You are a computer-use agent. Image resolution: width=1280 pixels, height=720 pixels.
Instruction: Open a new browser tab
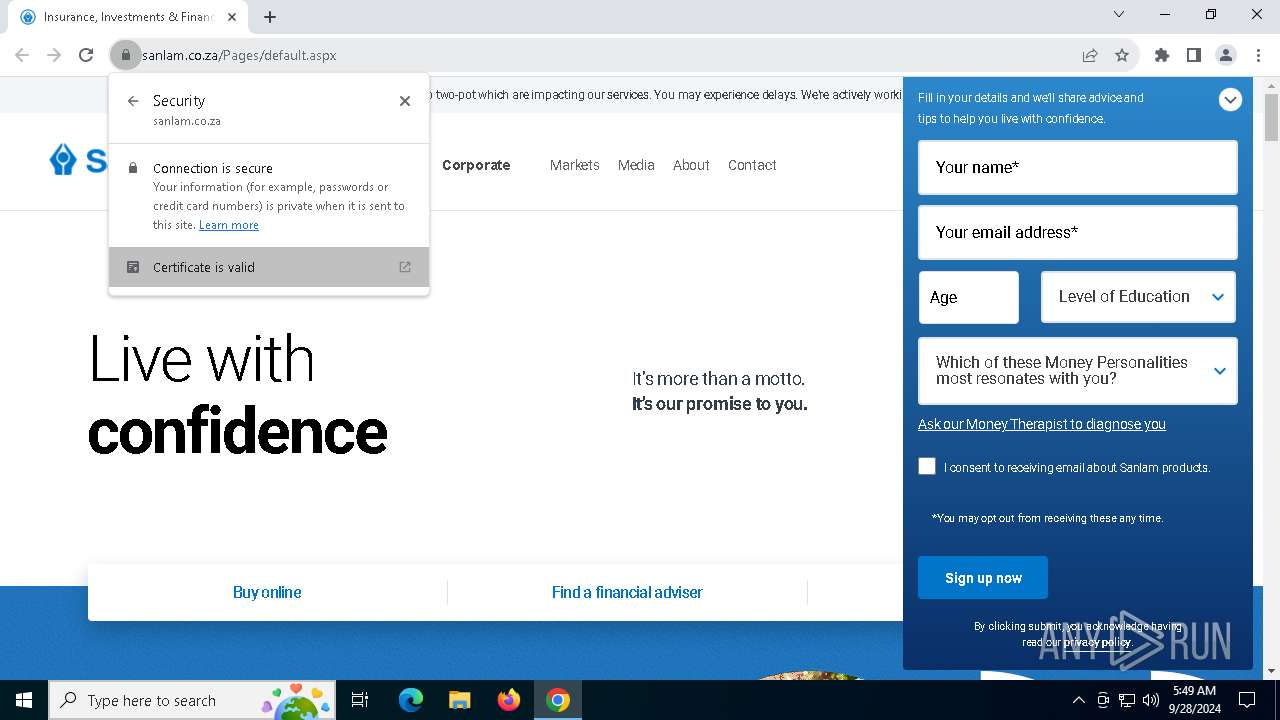(270, 16)
